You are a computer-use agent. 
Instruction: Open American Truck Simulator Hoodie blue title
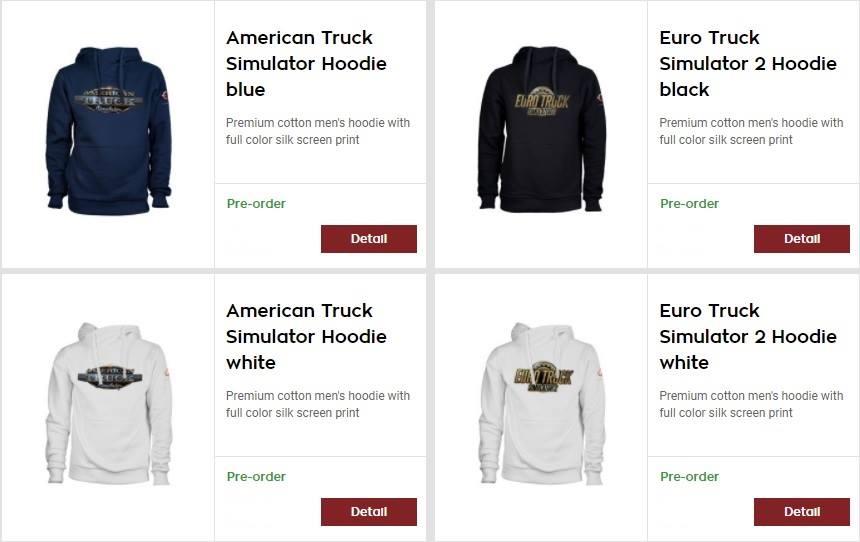pos(306,64)
